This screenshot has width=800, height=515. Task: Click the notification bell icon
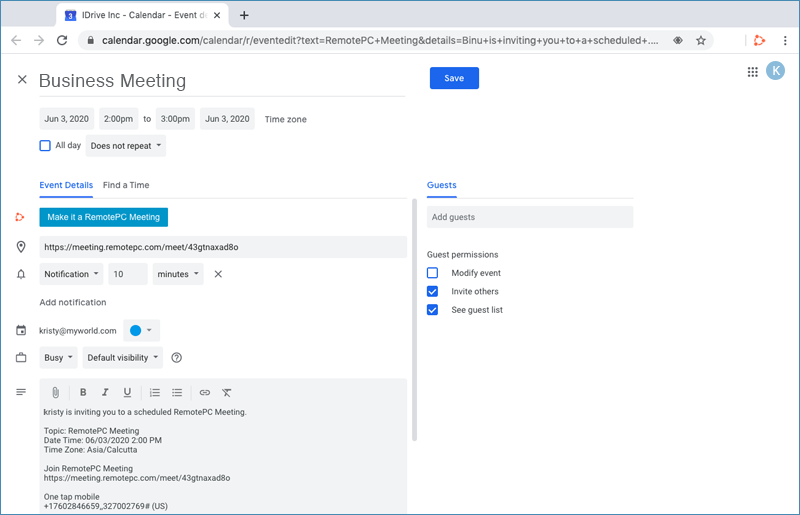(21, 274)
